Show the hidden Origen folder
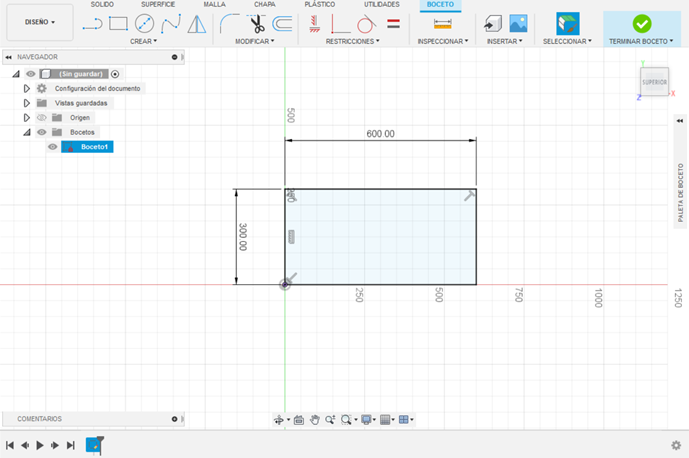Image resolution: width=689 pixels, height=458 pixels. 41,117
